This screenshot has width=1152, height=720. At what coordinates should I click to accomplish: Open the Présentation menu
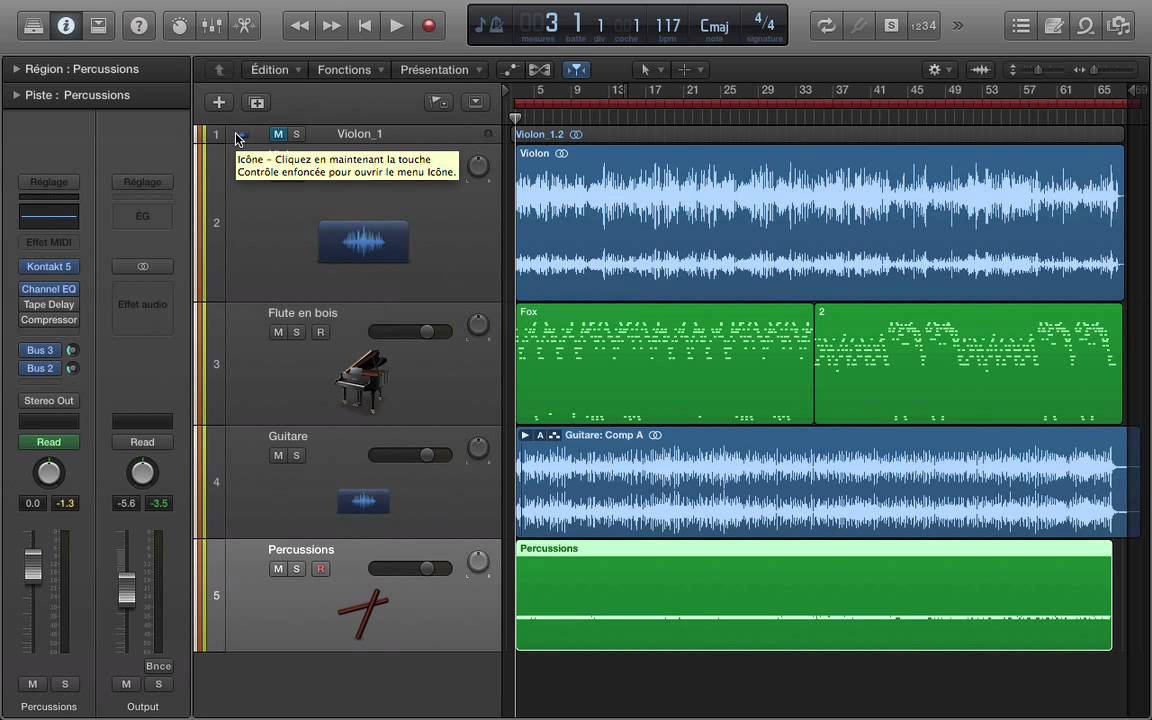(x=440, y=70)
